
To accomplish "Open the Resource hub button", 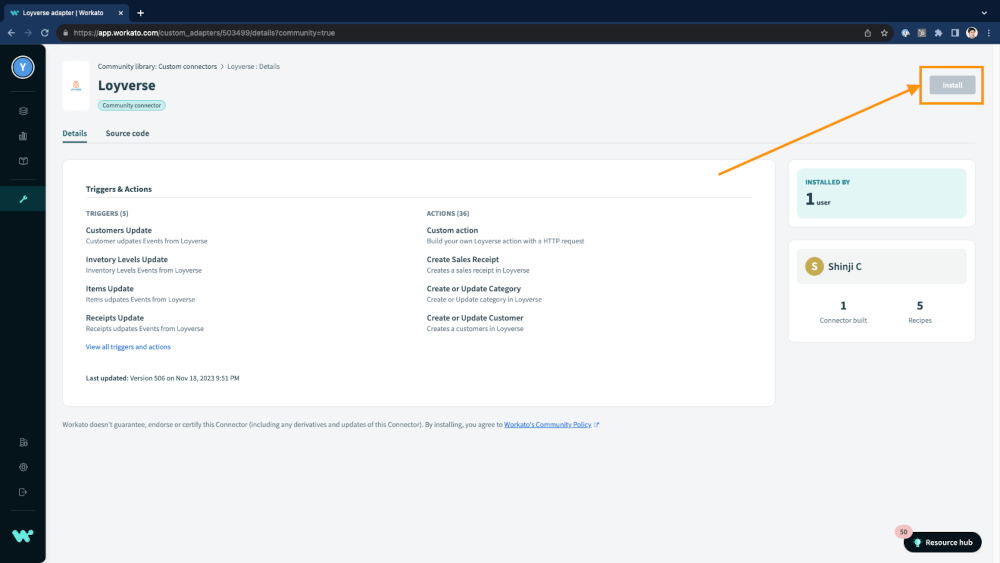I will tap(942, 542).
